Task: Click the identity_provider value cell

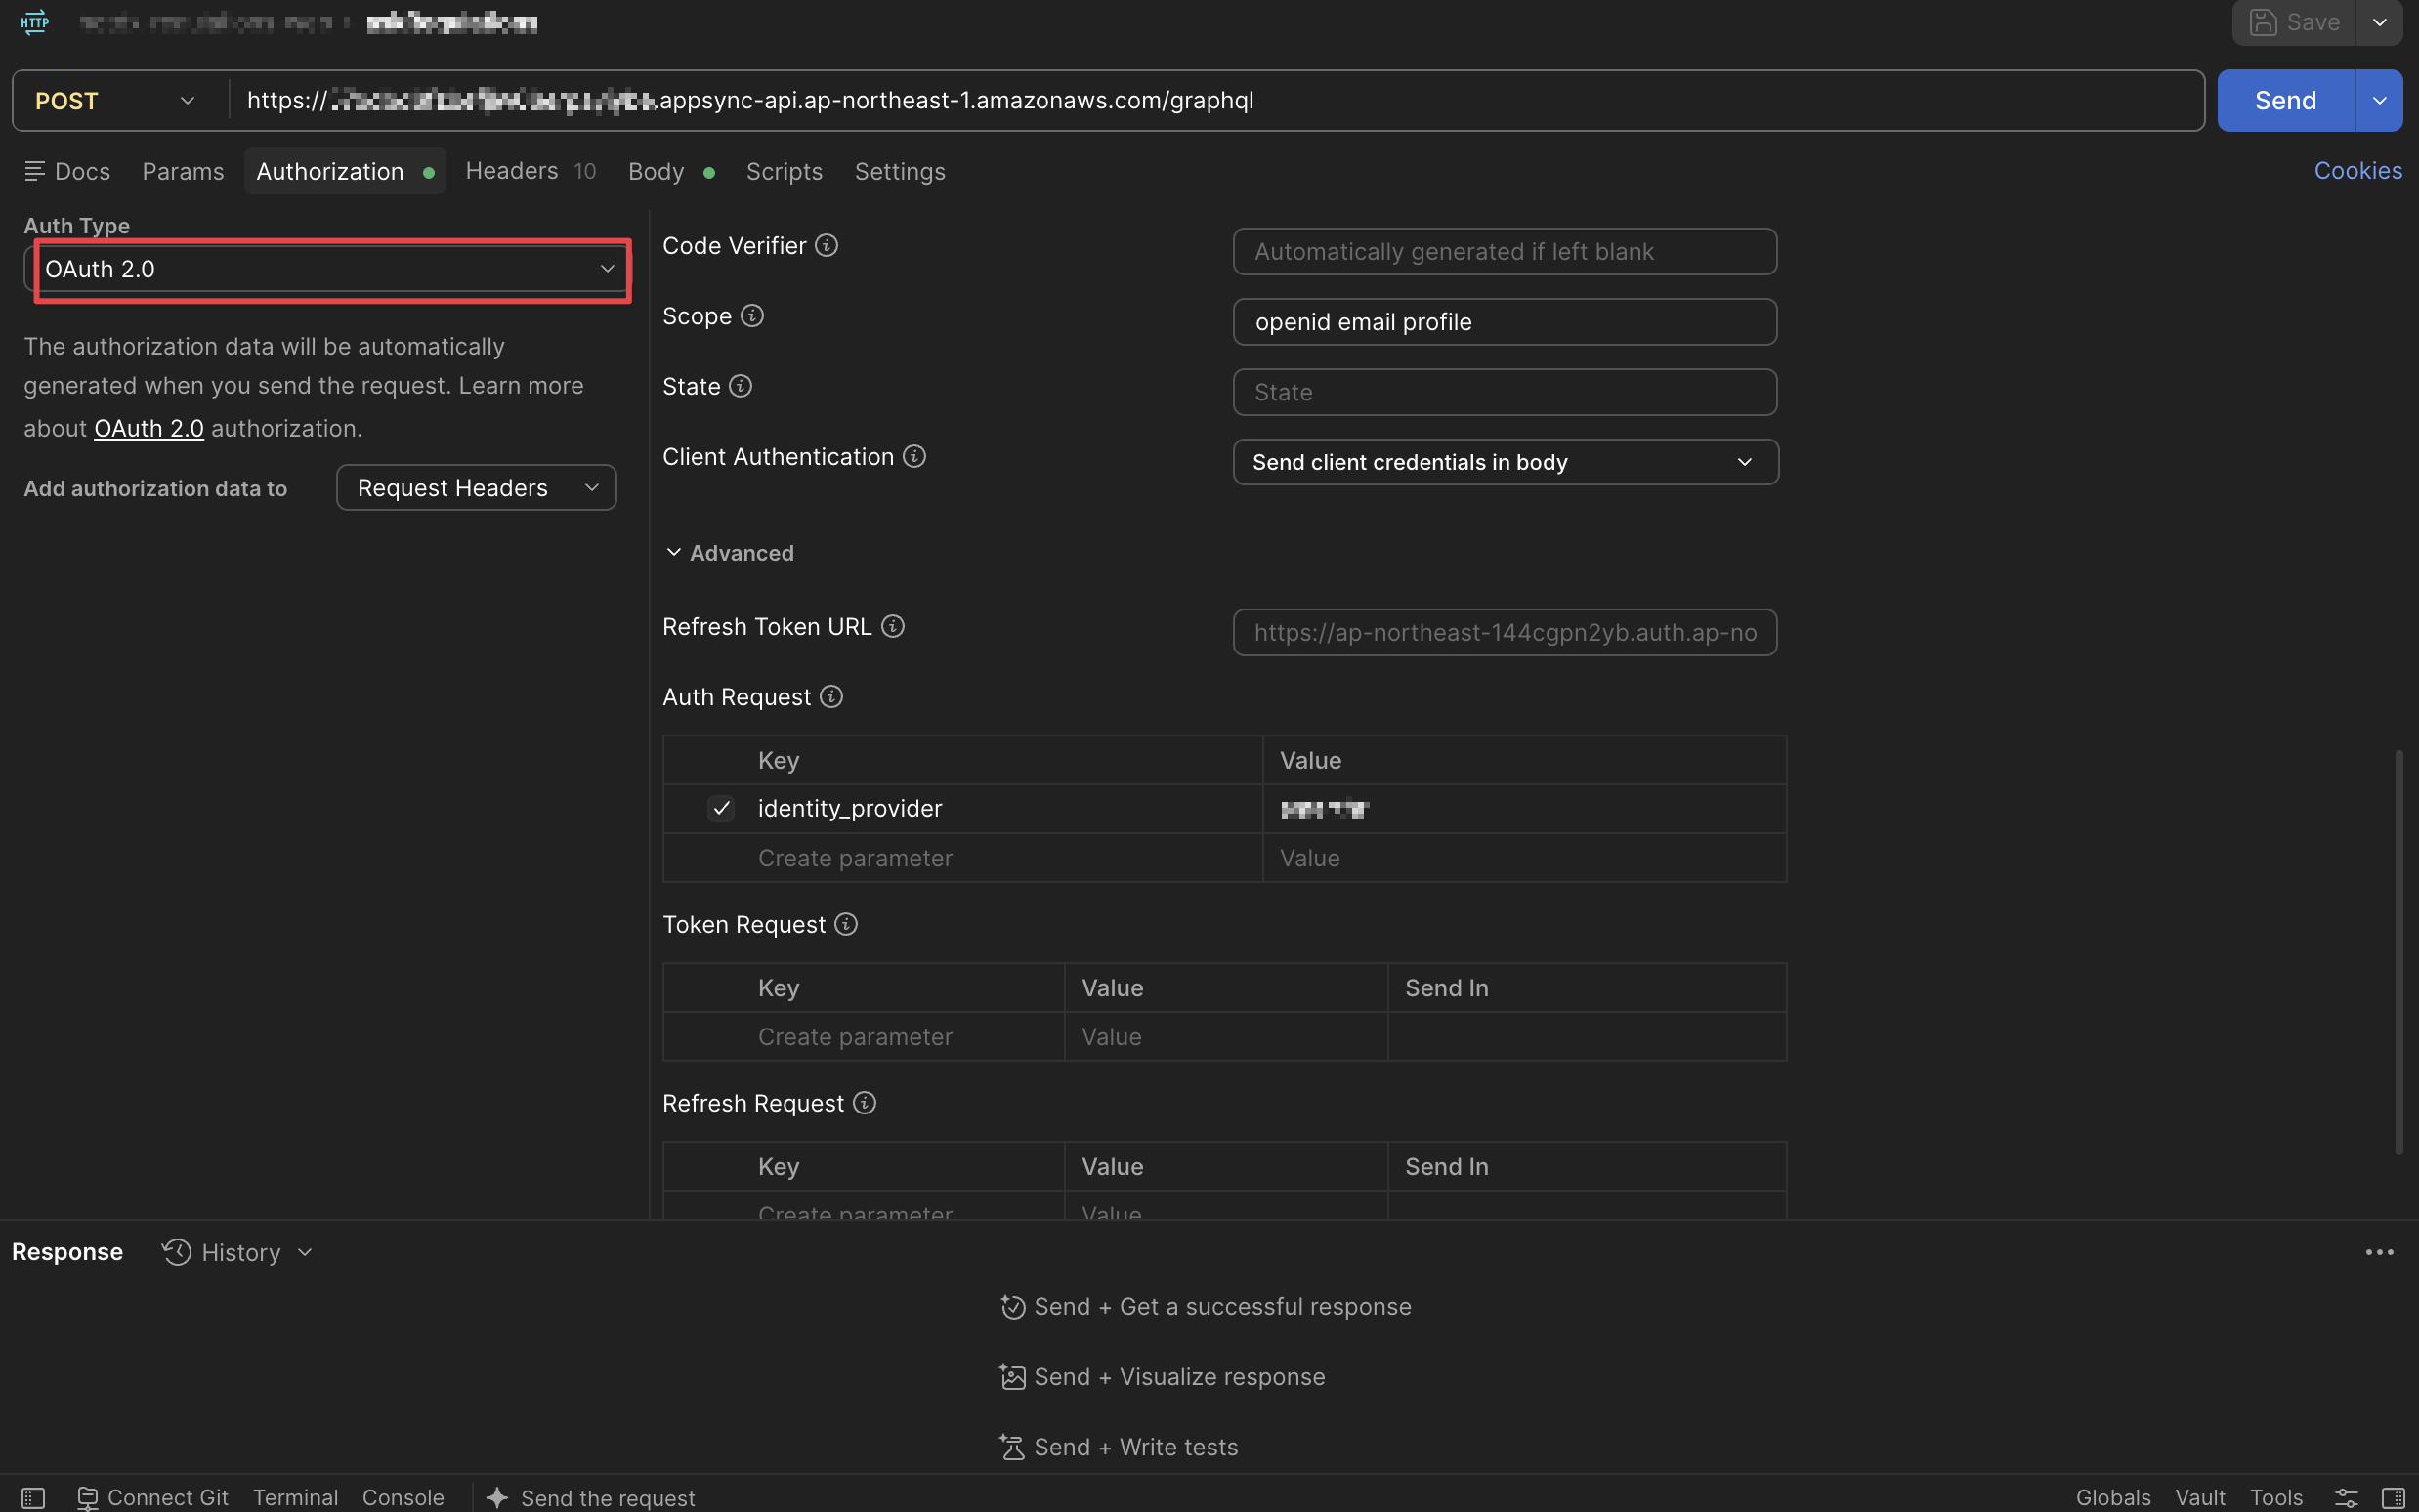Action: point(1524,808)
